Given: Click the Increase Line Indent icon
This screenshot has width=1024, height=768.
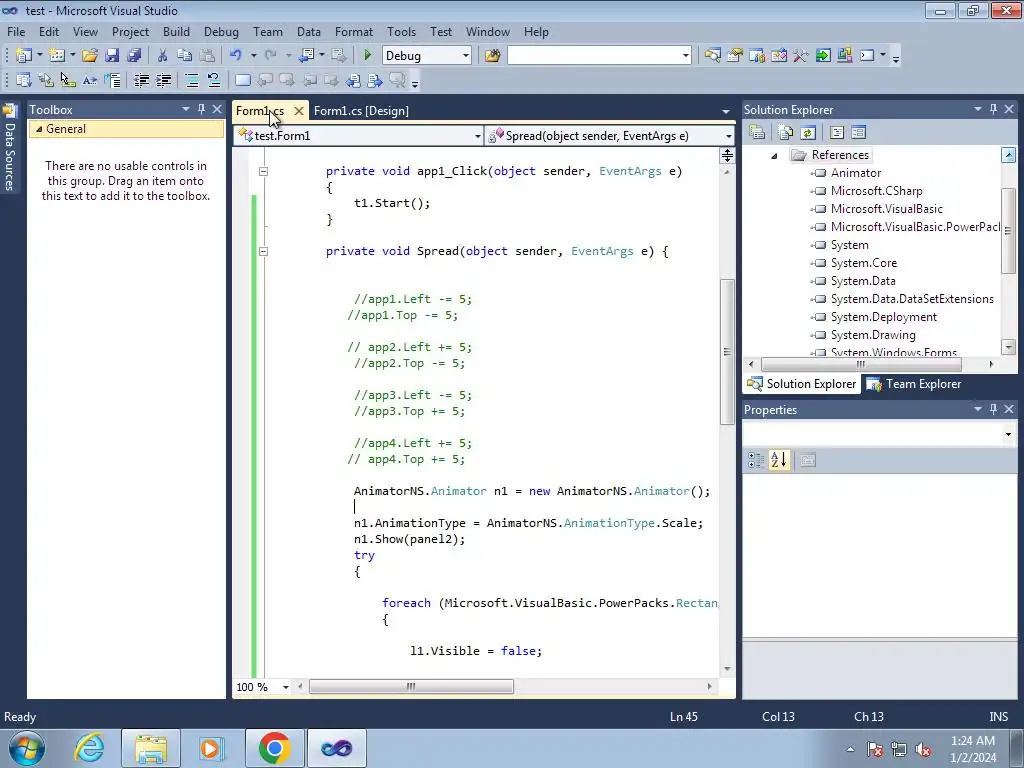Looking at the screenshot, I should (163, 80).
